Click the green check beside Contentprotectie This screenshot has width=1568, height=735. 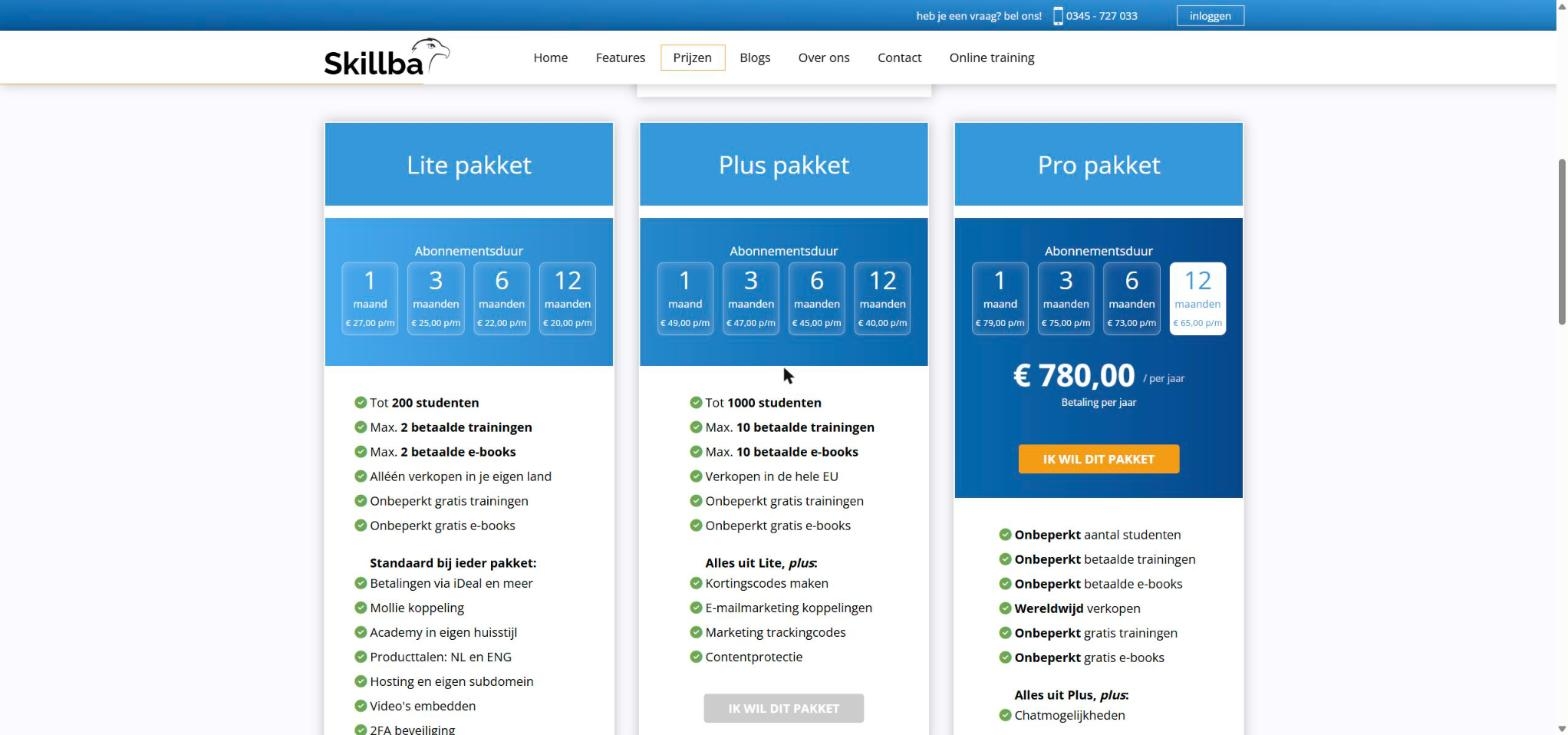(696, 657)
